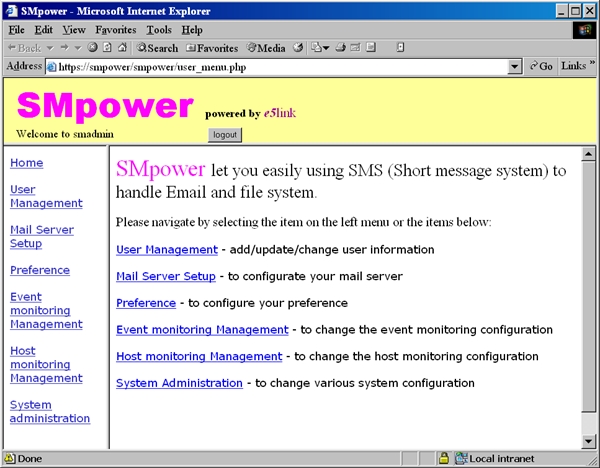Open the Search toolbar button
Image resolution: width=600 pixels, height=468 pixels.
pos(157,47)
